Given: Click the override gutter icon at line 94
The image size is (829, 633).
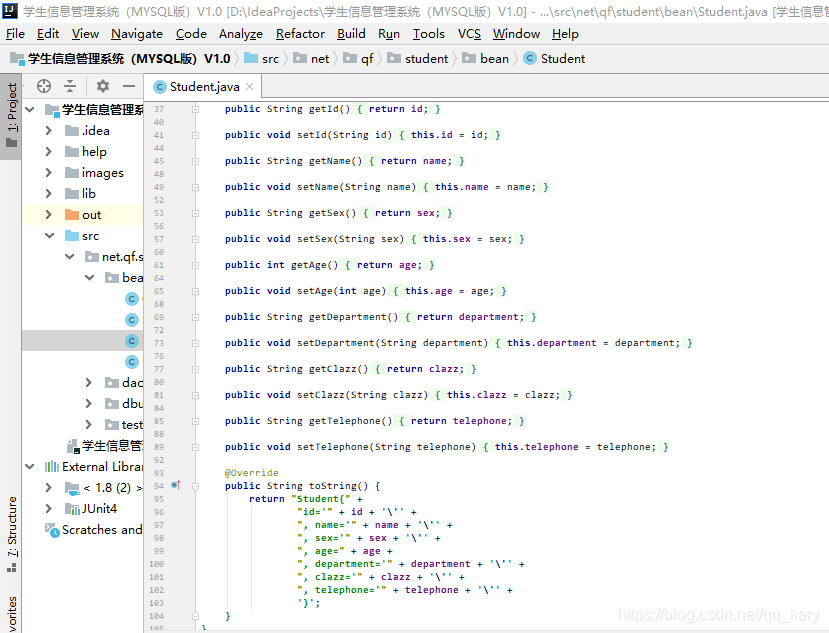Looking at the screenshot, I should coord(176,485).
